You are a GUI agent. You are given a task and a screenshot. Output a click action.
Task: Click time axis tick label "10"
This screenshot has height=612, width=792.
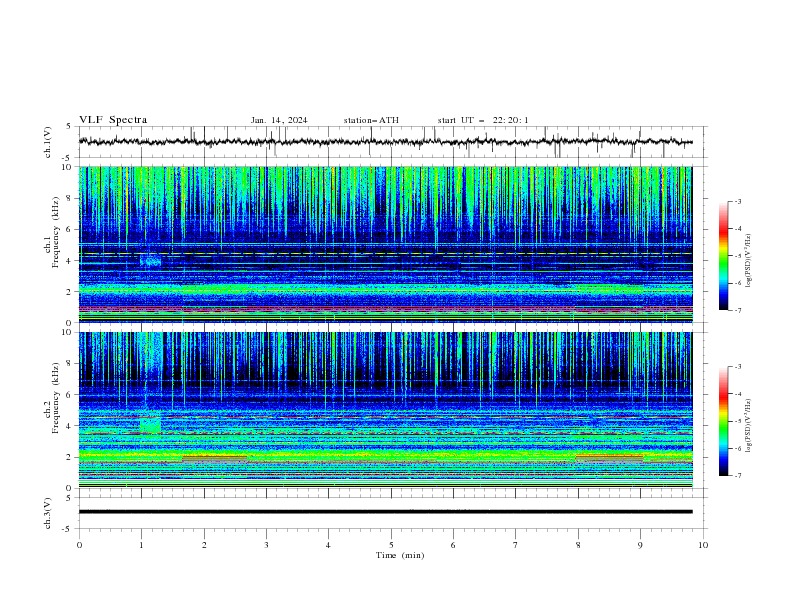(703, 545)
